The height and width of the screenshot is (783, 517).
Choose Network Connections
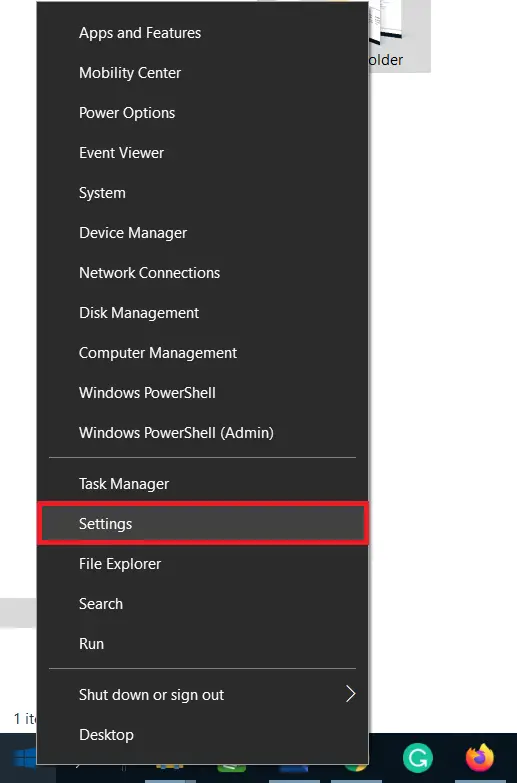[x=202, y=273]
